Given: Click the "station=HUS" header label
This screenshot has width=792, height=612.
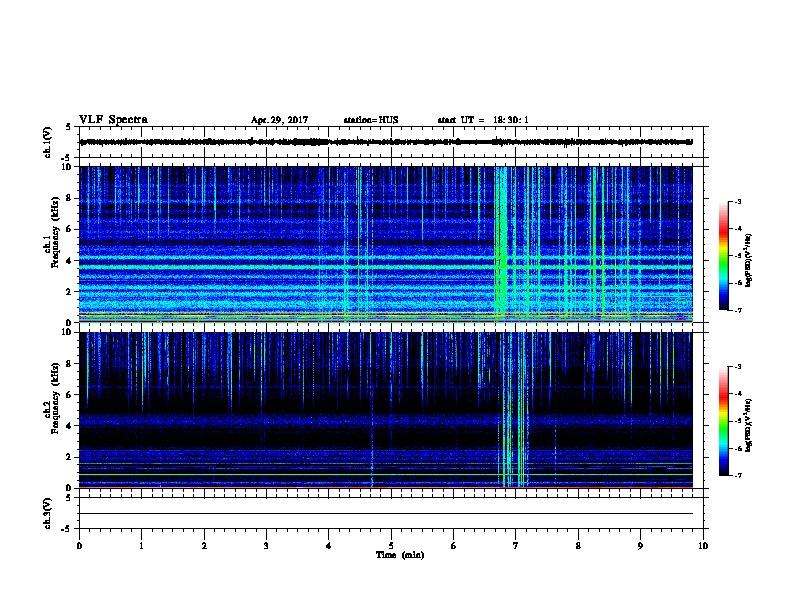Looking at the screenshot, I should [371, 120].
